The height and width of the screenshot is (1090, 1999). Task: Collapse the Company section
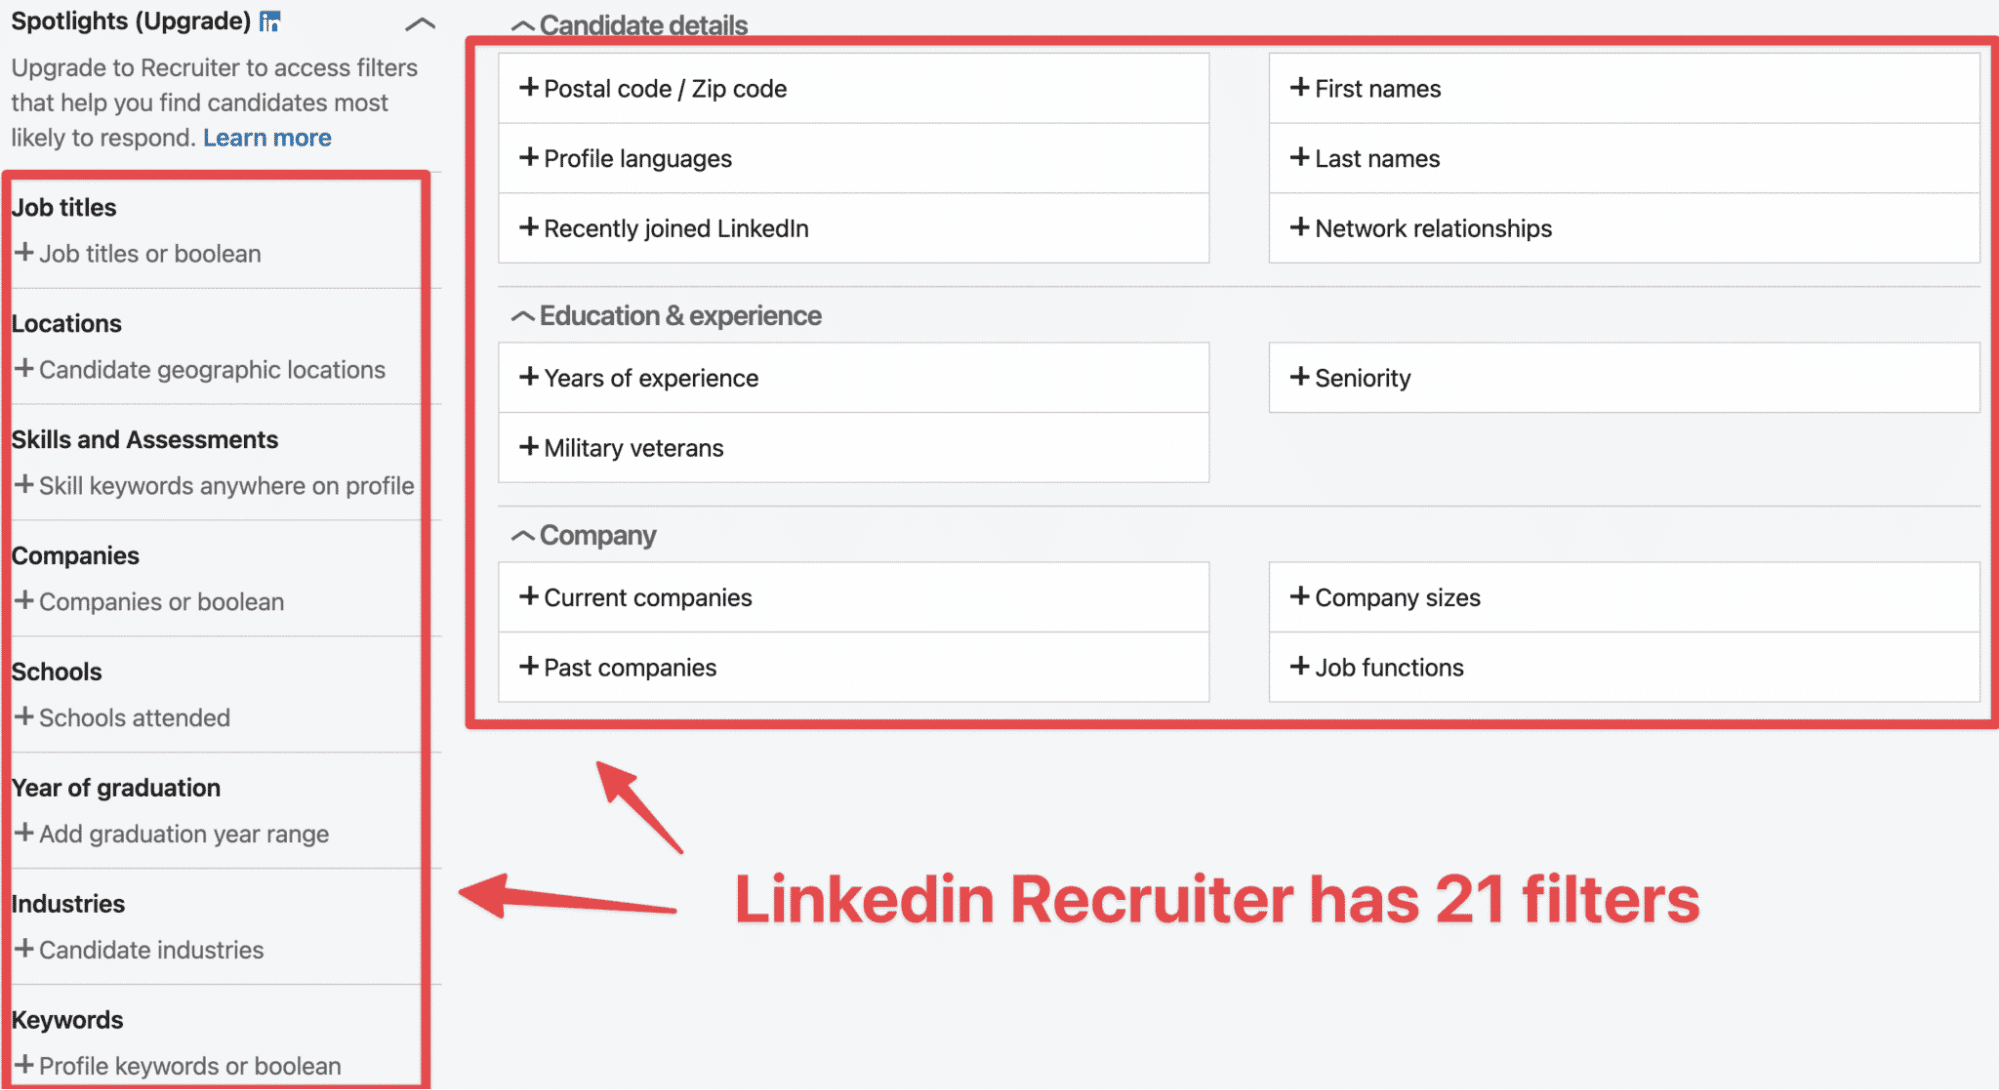coord(522,534)
